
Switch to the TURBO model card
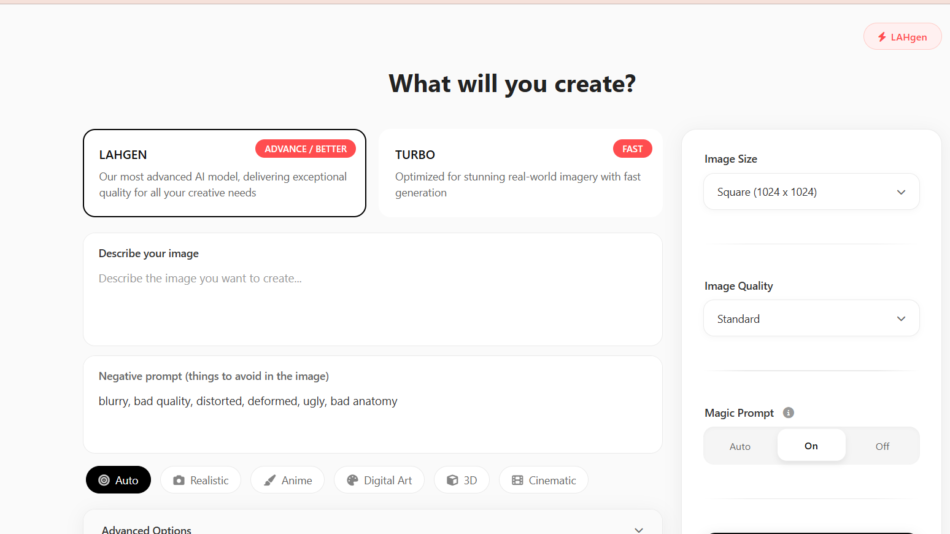[520, 173]
